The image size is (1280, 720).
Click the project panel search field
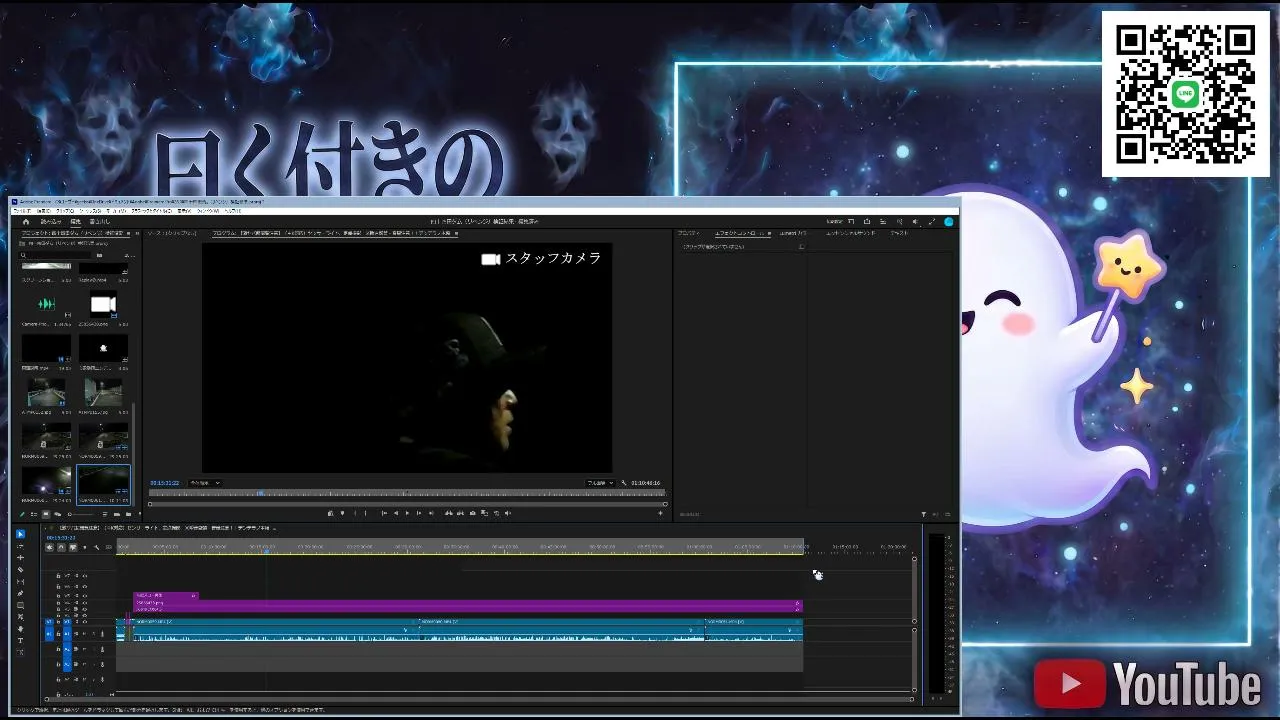(55, 255)
